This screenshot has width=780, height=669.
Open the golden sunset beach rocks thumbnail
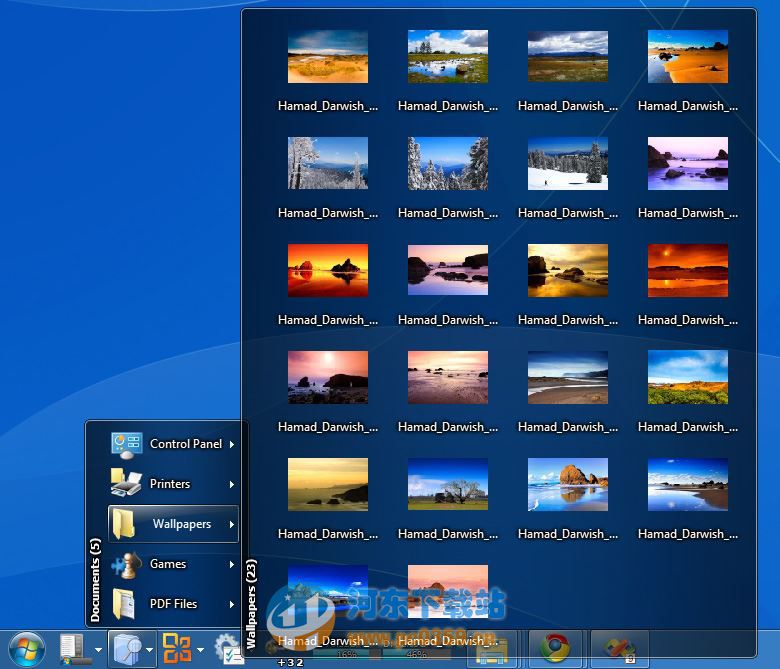(568, 270)
